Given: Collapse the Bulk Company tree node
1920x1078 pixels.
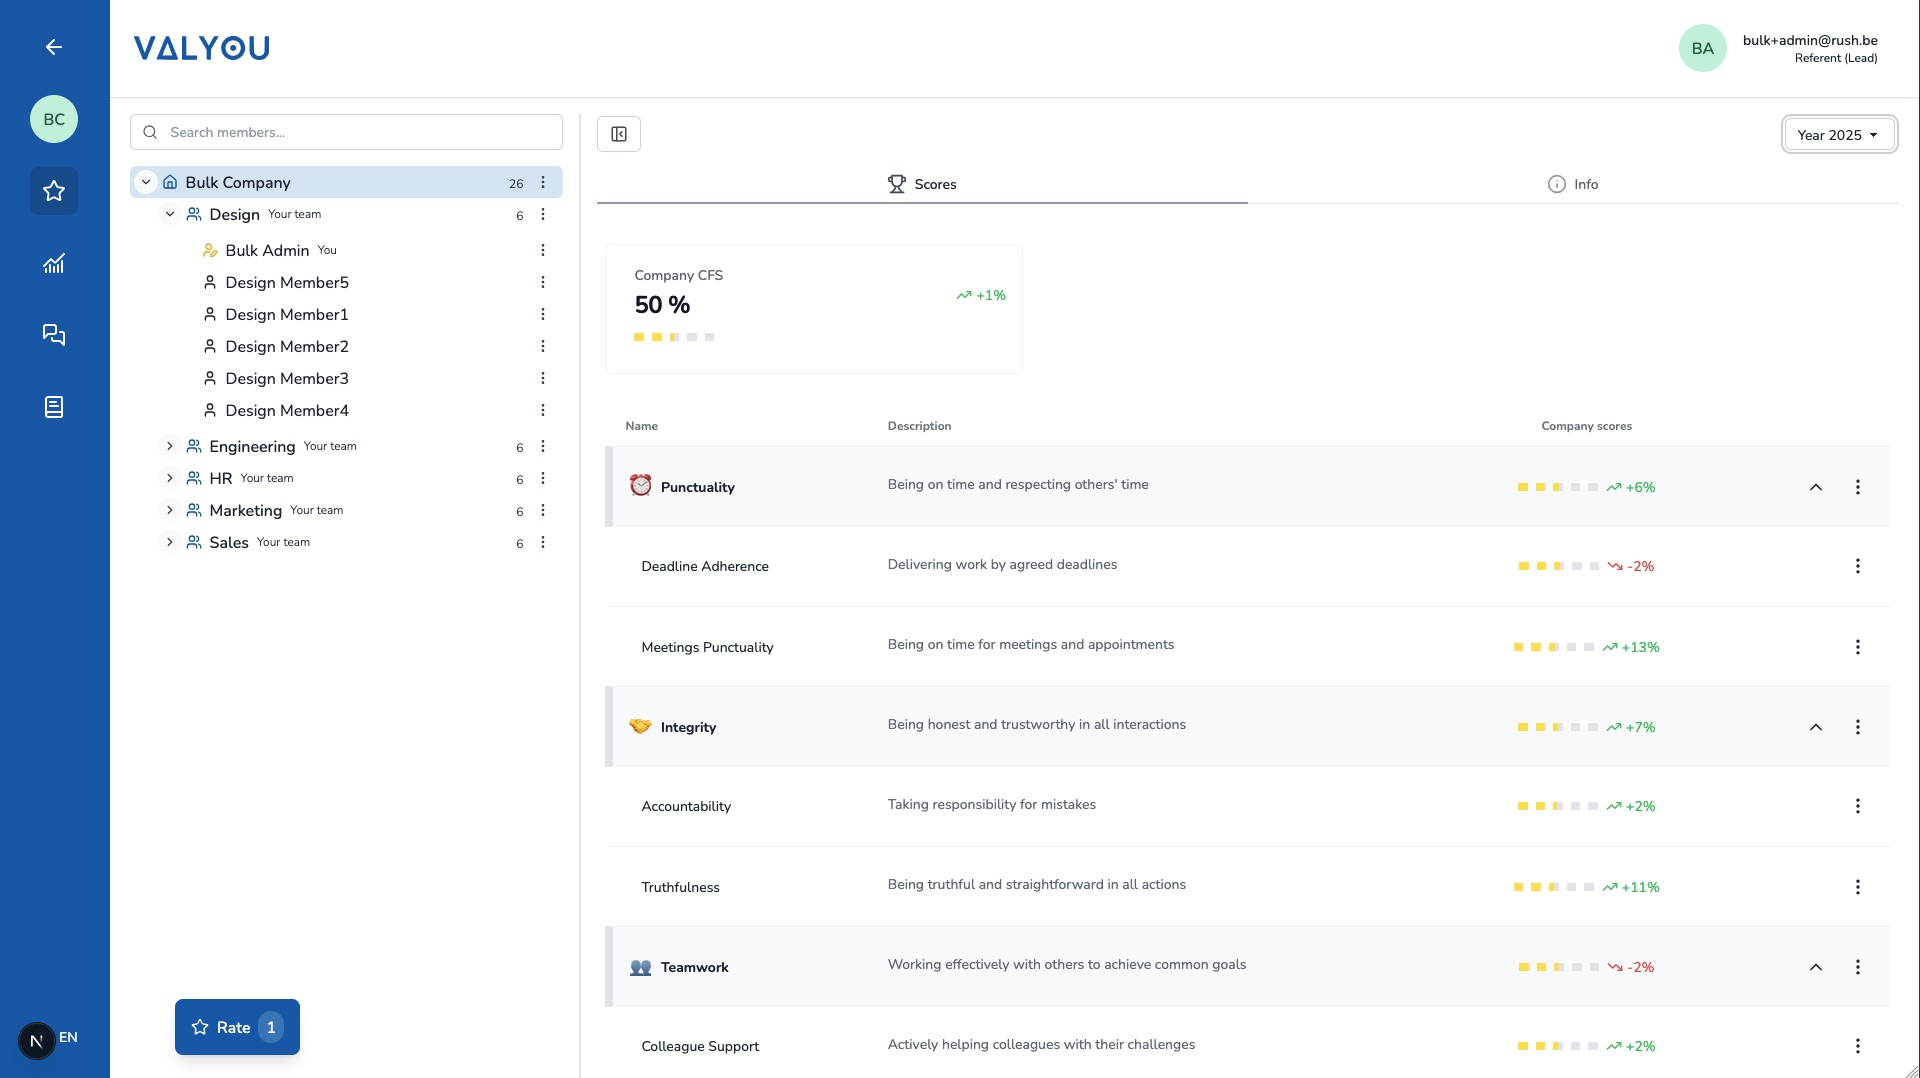Looking at the screenshot, I should pos(146,182).
